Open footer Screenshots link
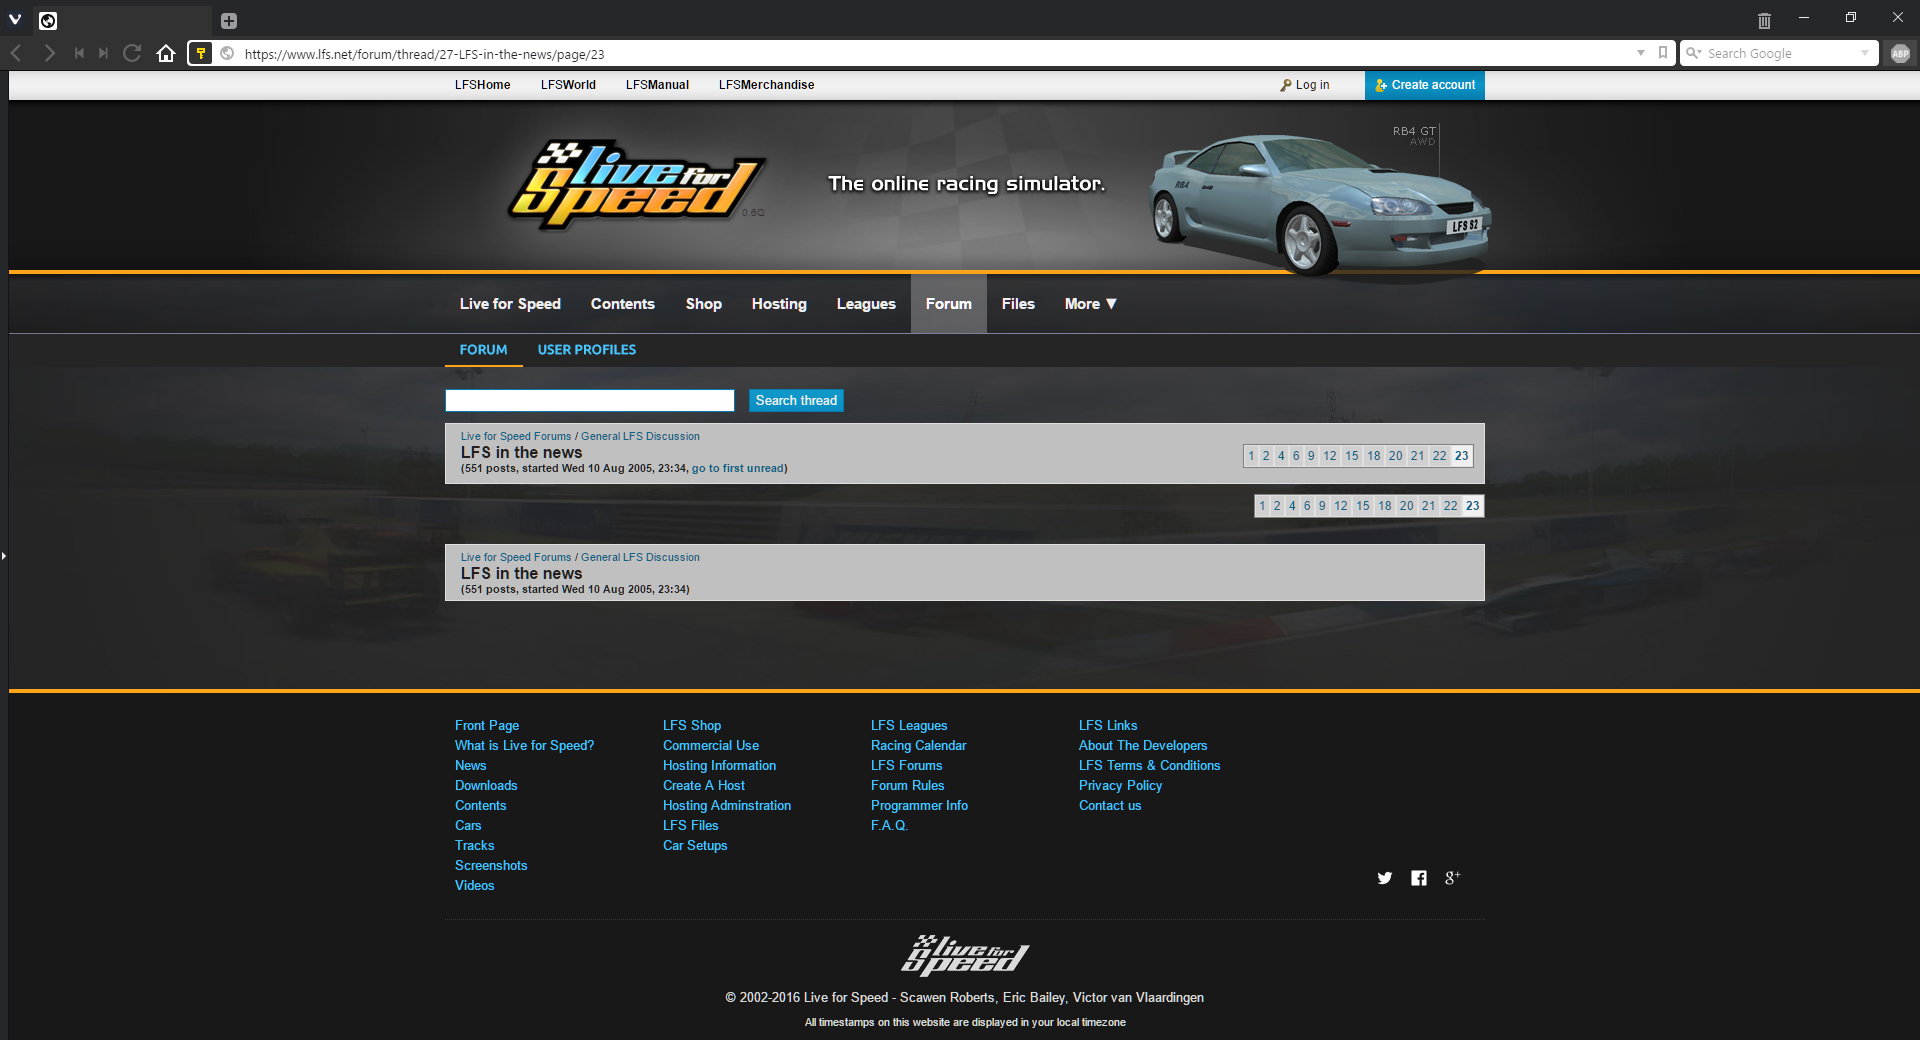This screenshot has width=1920, height=1040. [491, 866]
